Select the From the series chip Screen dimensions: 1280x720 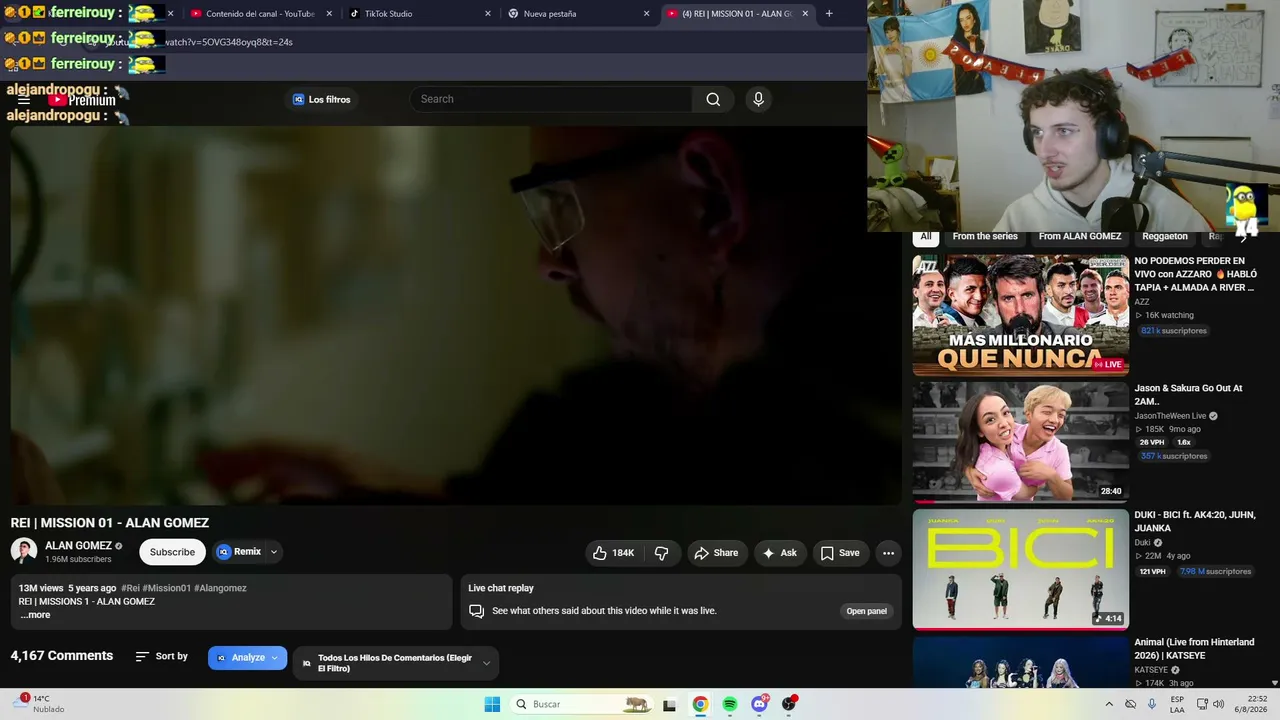(x=985, y=237)
